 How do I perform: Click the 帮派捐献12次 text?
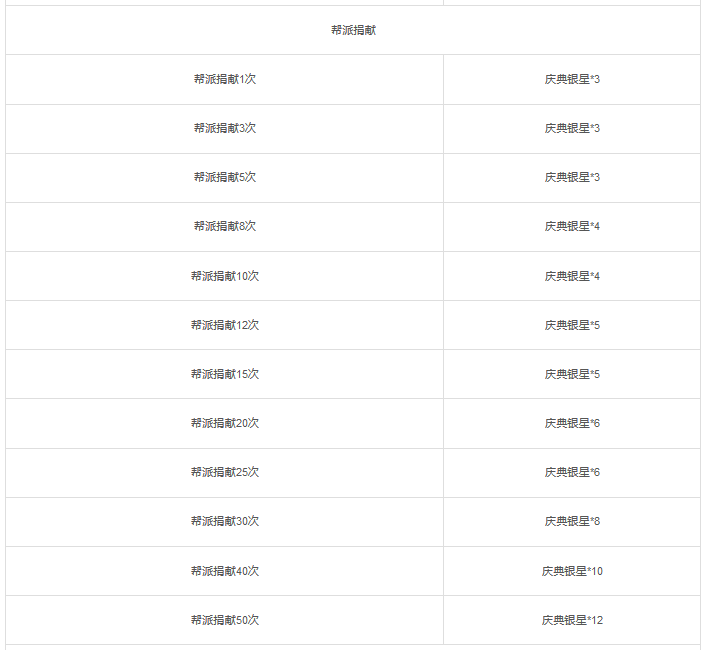pyautogui.click(x=225, y=325)
